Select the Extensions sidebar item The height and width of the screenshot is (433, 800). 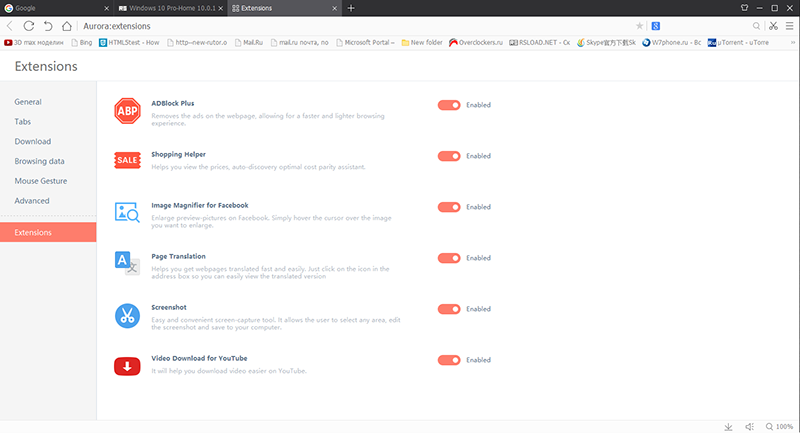(x=48, y=232)
